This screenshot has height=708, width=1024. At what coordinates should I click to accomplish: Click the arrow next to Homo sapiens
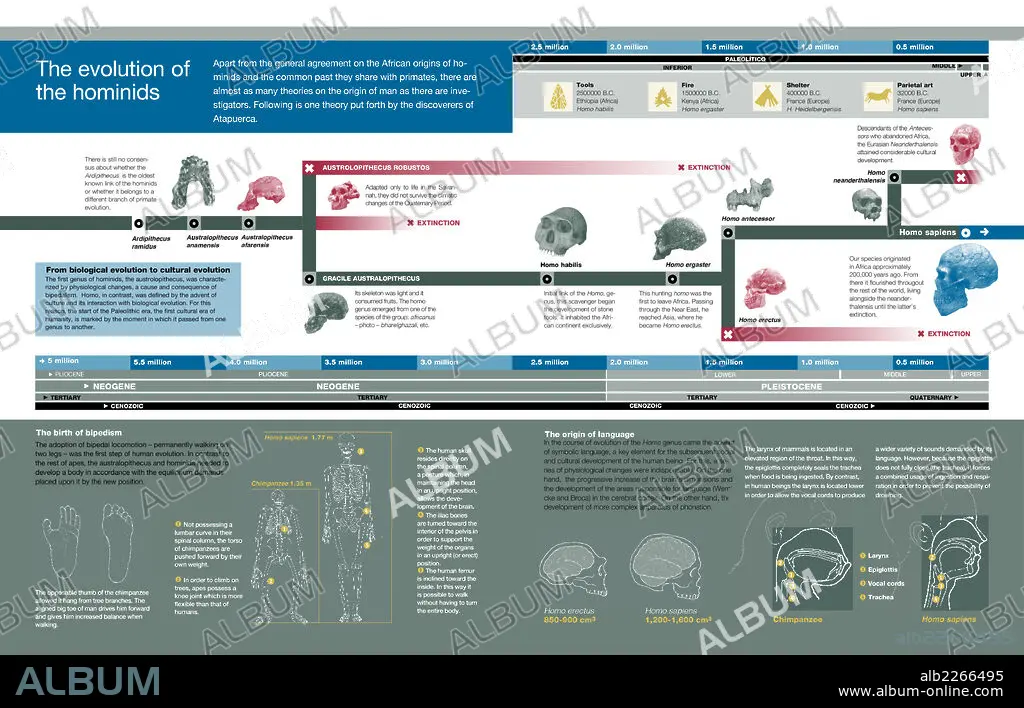click(x=984, y=232)
